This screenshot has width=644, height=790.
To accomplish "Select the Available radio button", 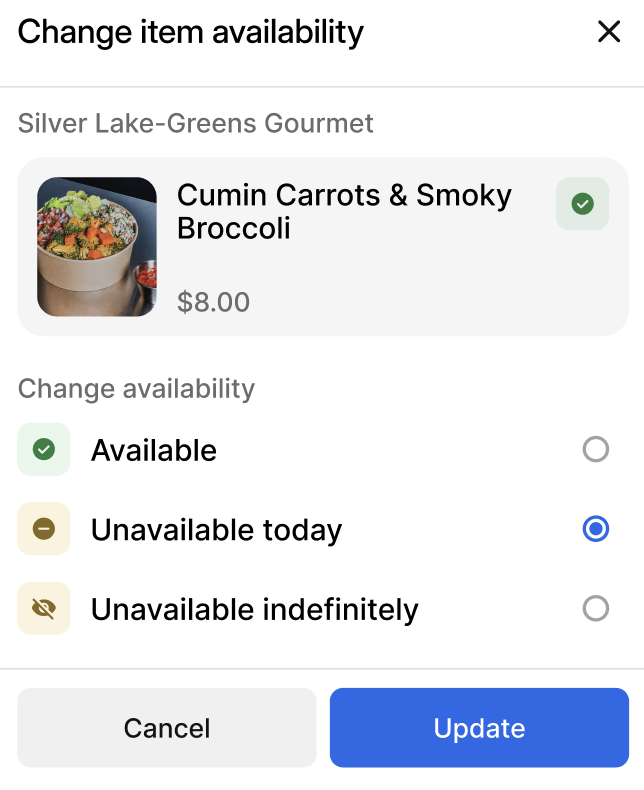I will (x=596, y=450).
